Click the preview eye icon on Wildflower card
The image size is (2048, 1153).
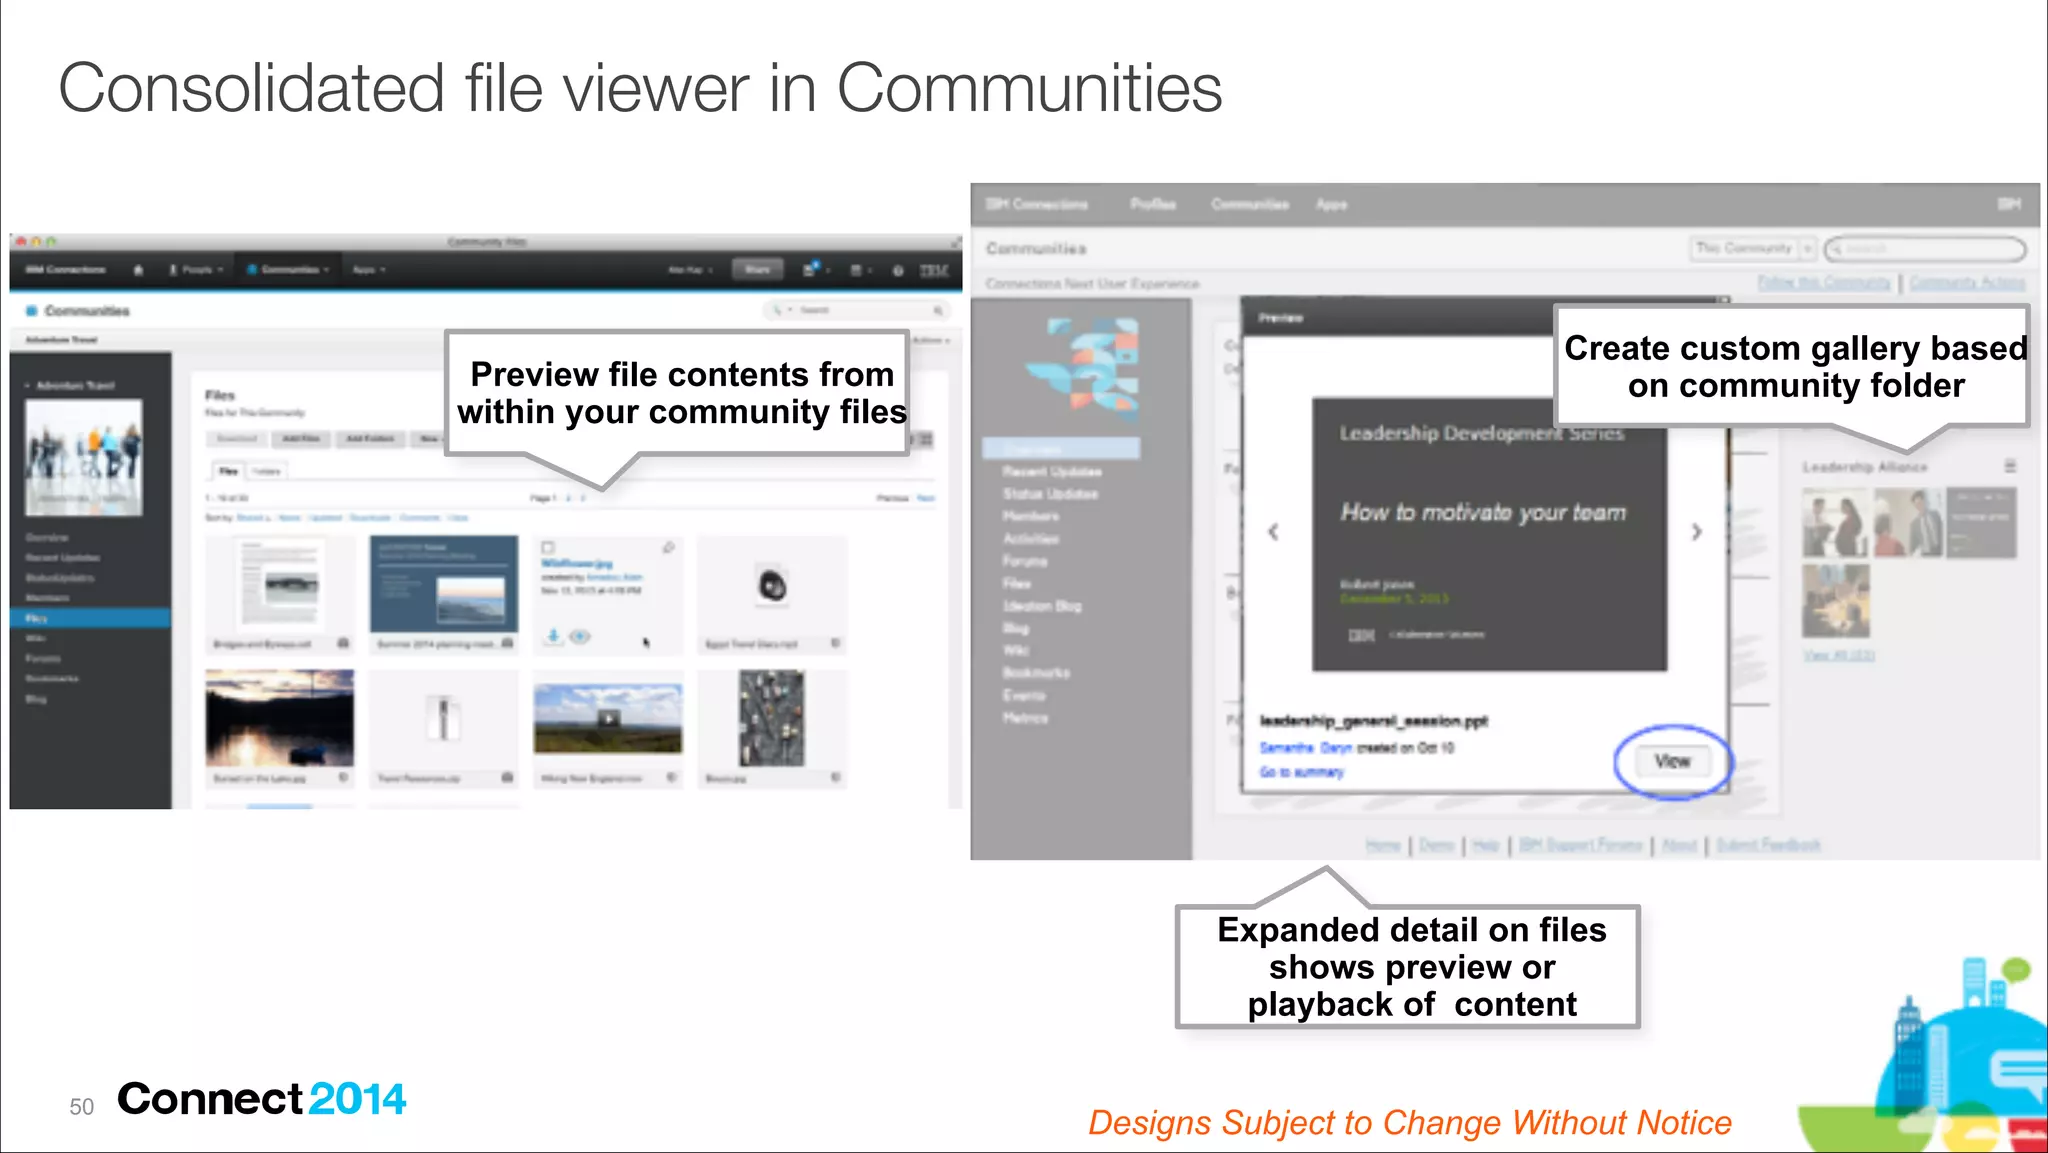pos(579,636)
